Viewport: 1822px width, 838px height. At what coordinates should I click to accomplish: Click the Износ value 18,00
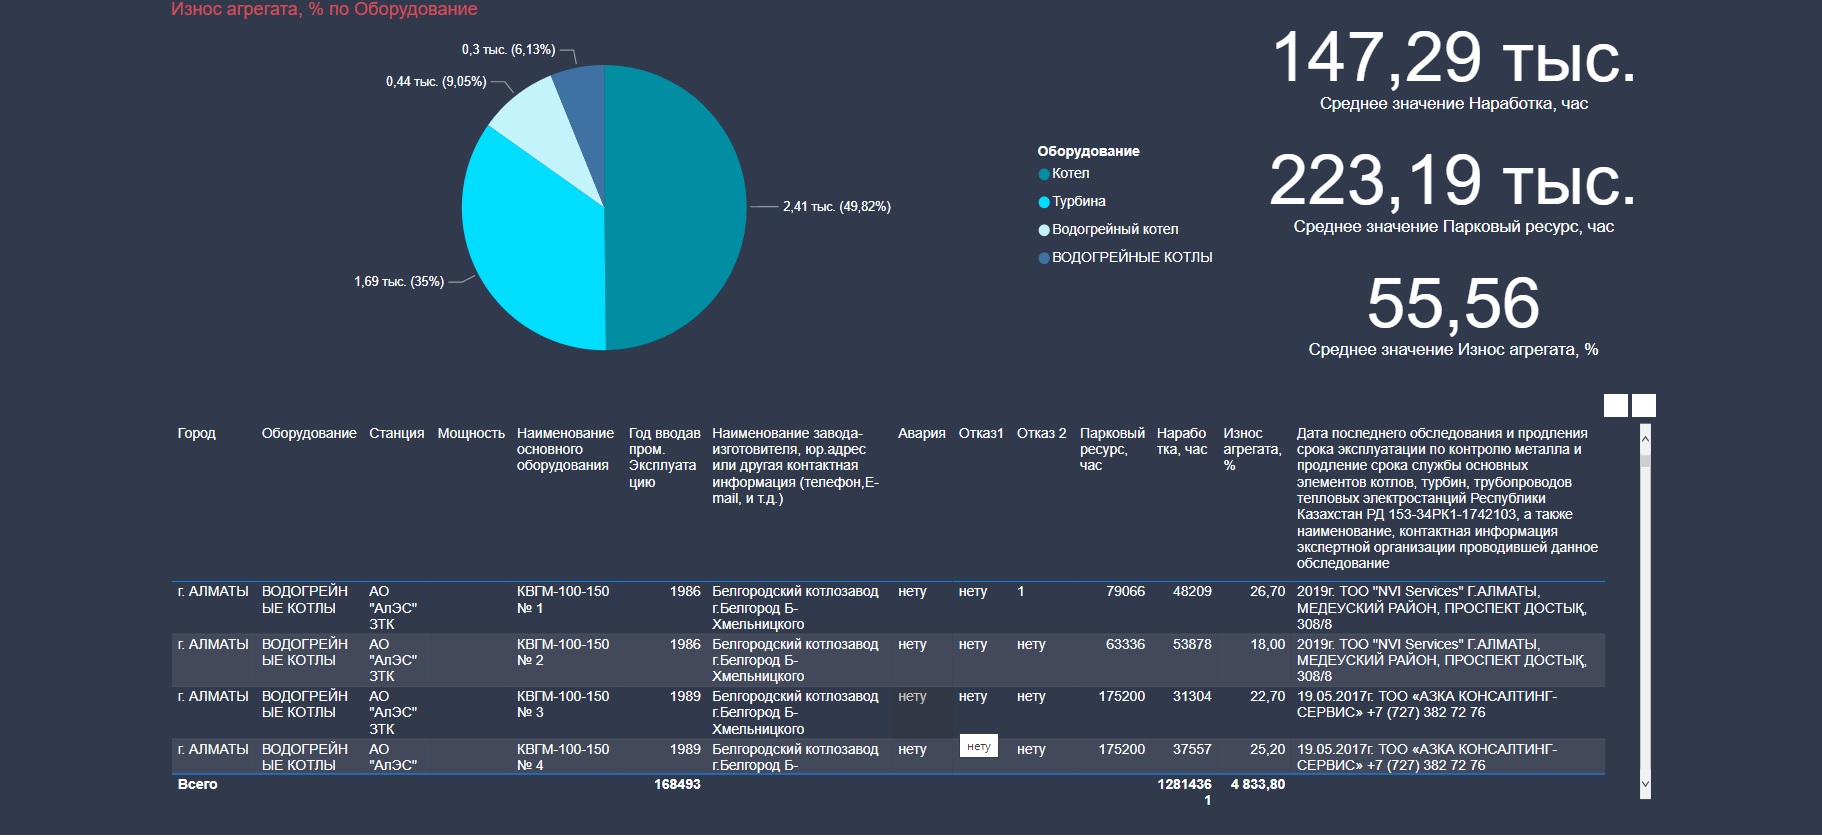[1267, 644]
